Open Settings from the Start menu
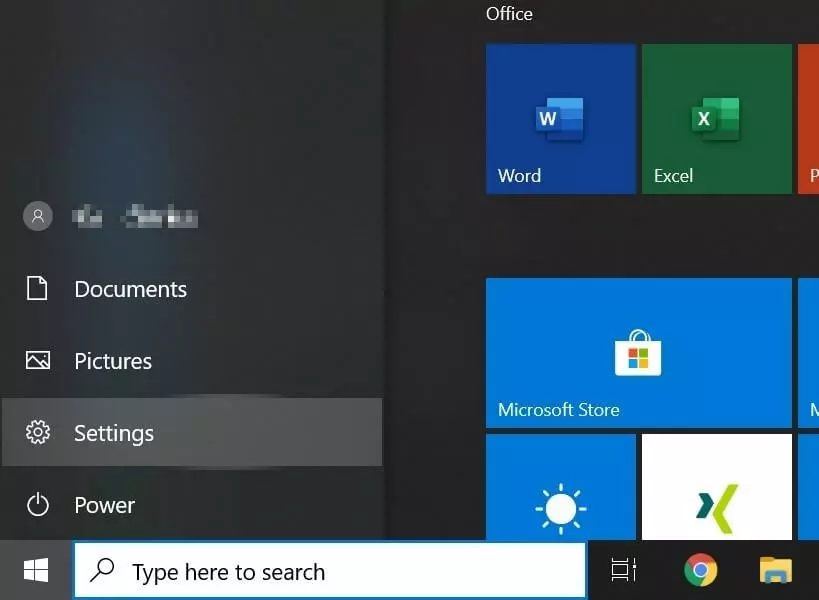Image resolution: width=819 pixels, height=600 pixels. pos(114,434)
